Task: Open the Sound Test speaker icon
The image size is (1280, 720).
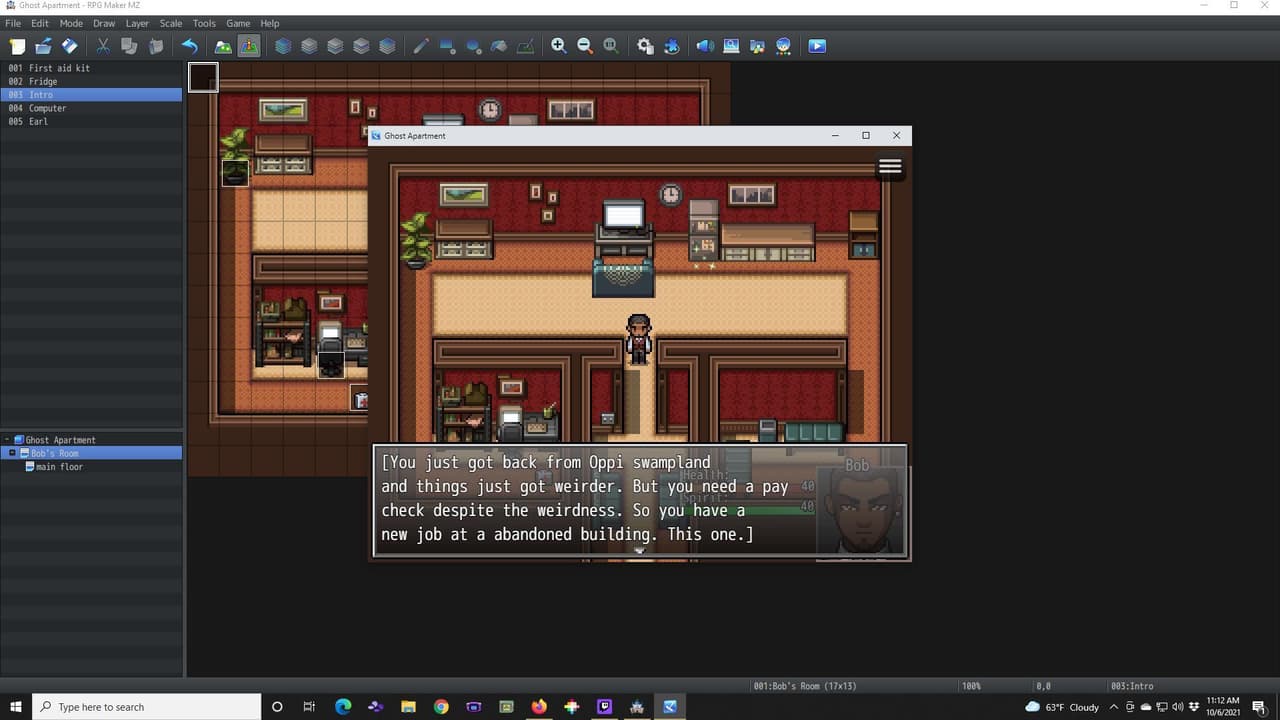Action: [705, 46]
